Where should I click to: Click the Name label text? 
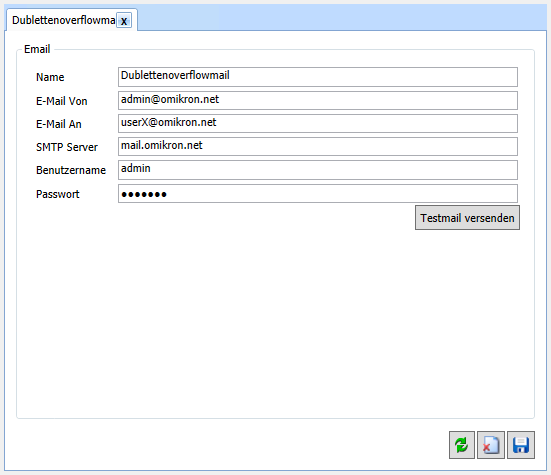[50, 77]
